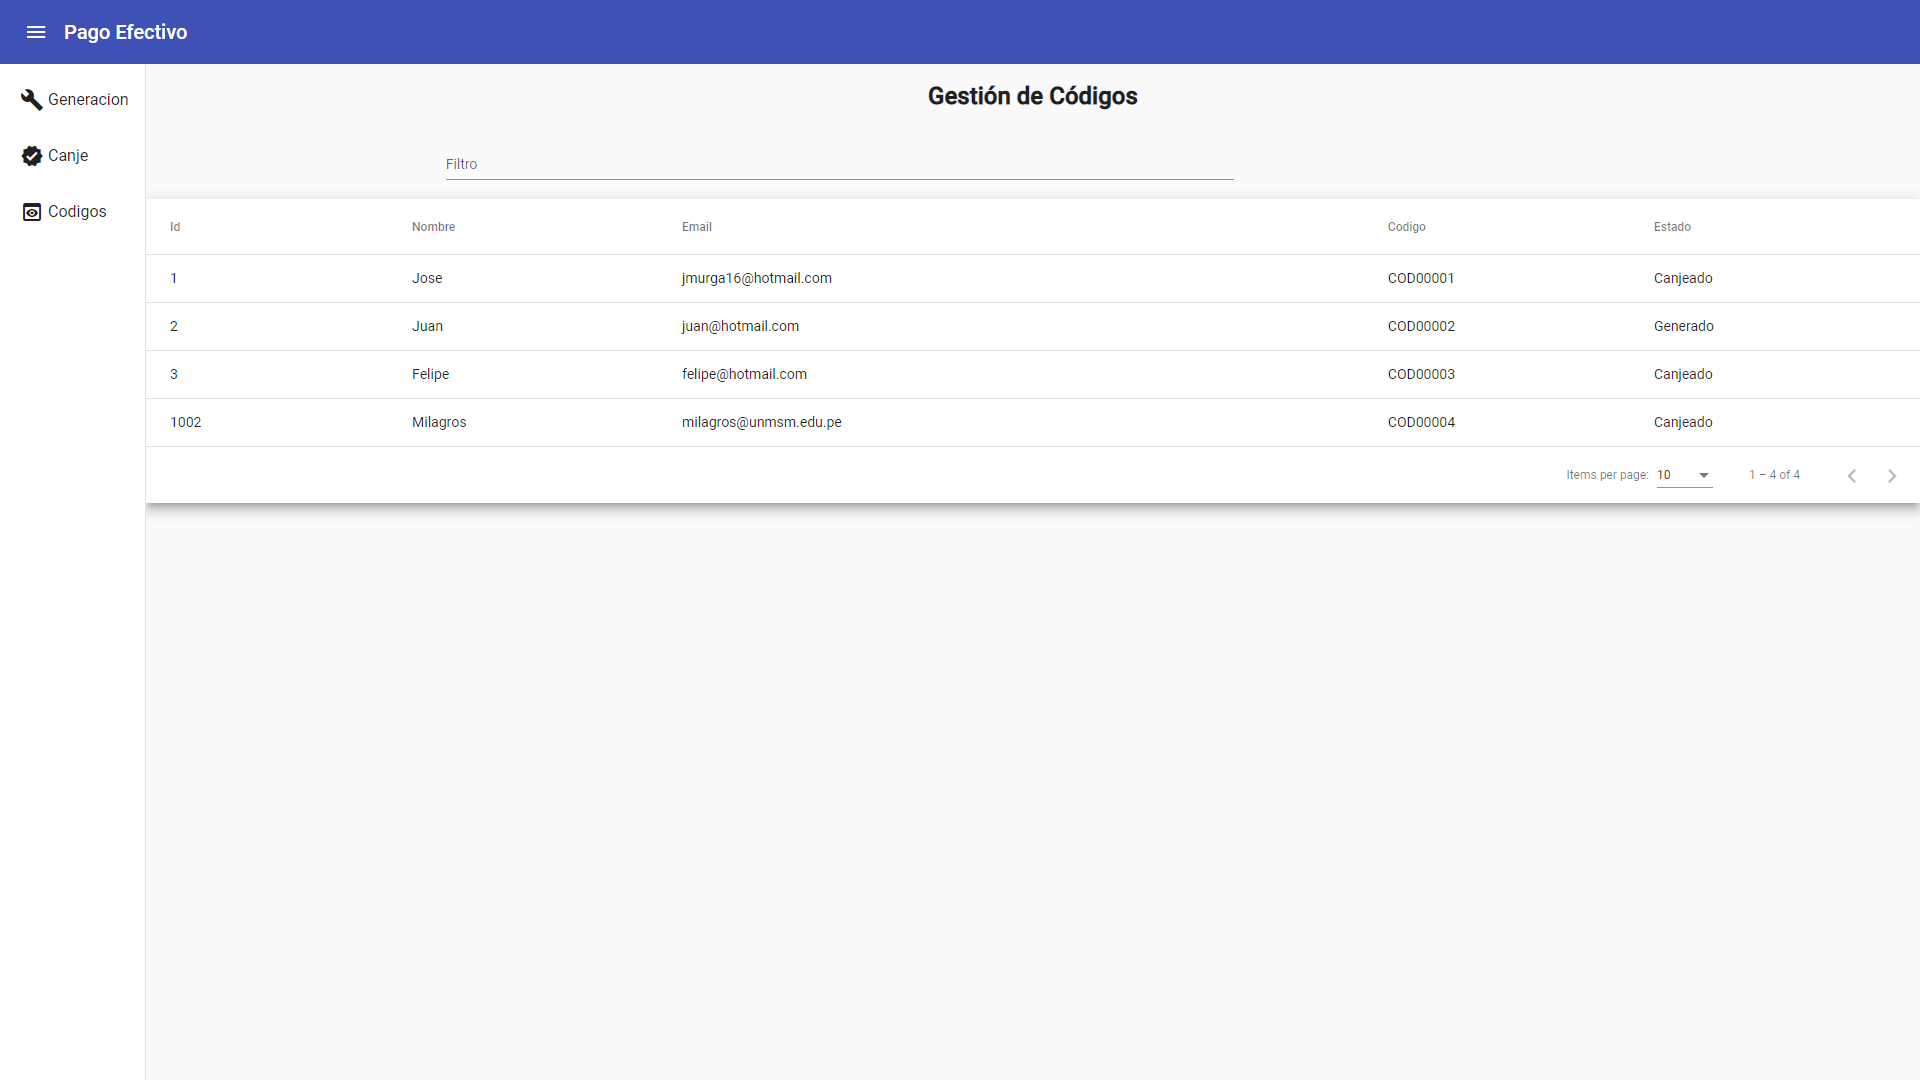Click the code COD00002 cell
1920x1080 pixels.
(x=1420, y=326)
